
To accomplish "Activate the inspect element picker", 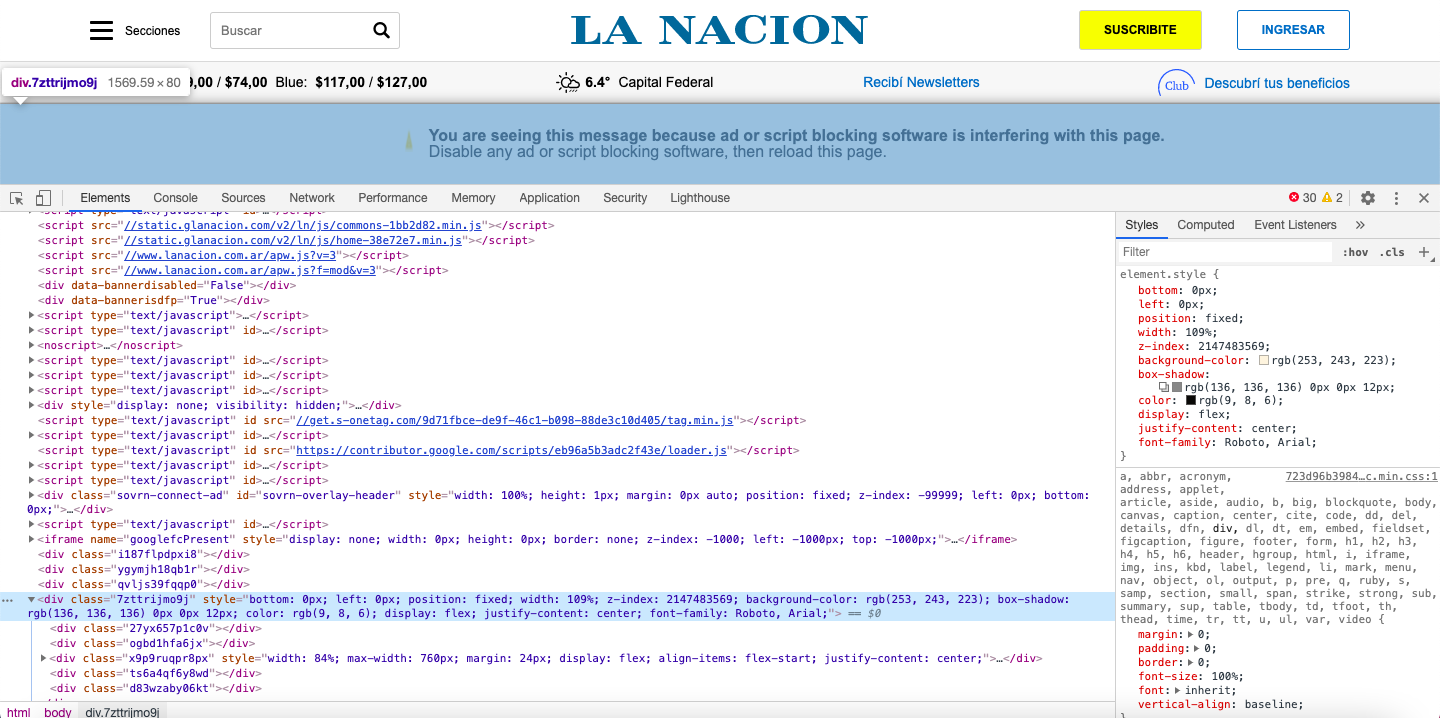I will 17,198.
